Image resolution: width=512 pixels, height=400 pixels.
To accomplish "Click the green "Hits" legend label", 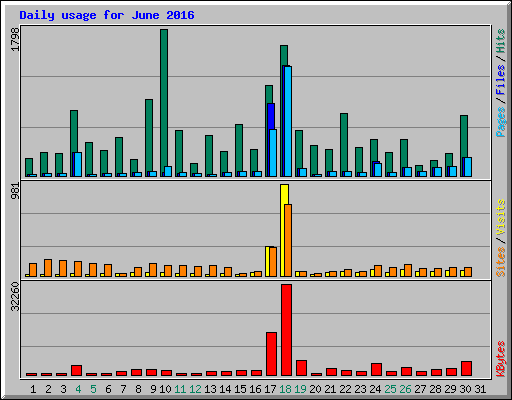I will [x=501, y=41].
